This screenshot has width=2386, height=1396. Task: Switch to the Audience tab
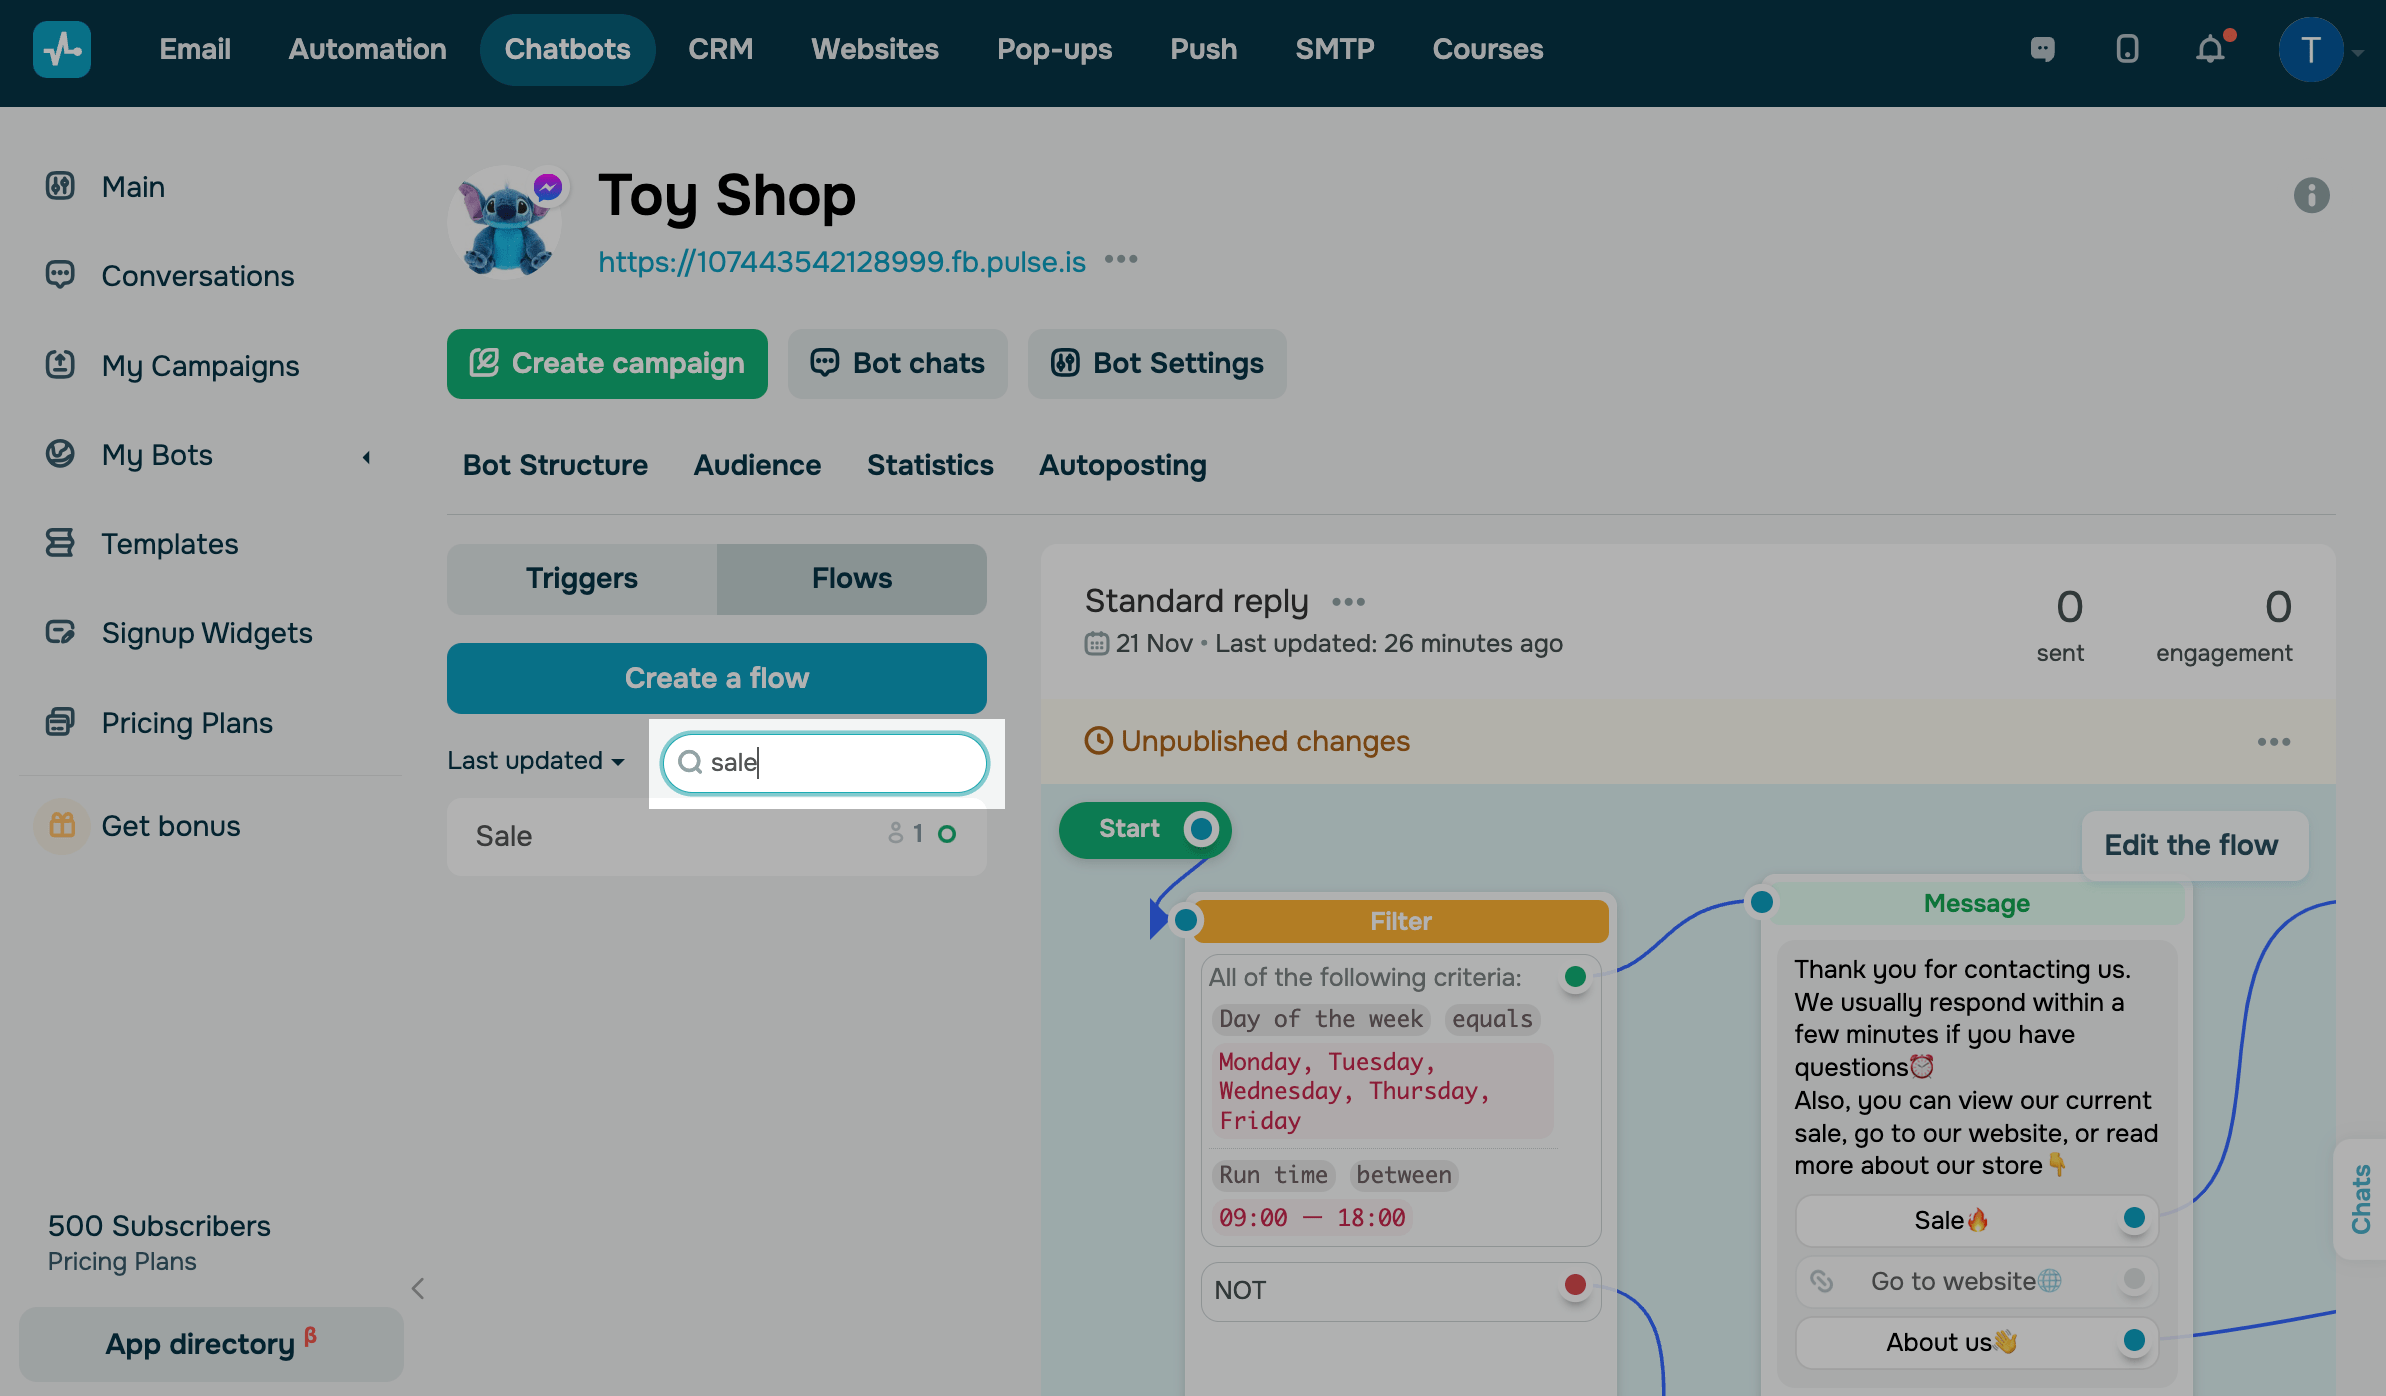click(x=757, y=465)
